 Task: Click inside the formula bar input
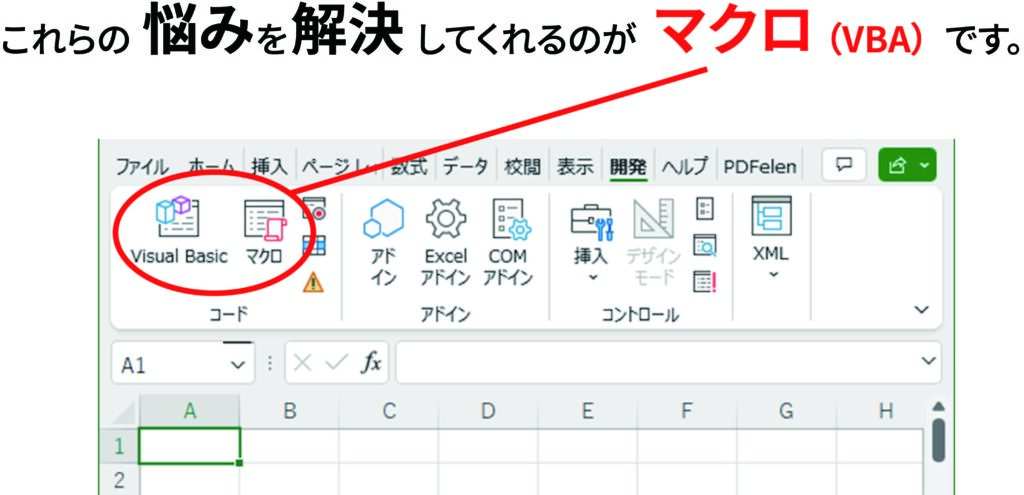tap(650, 364)
